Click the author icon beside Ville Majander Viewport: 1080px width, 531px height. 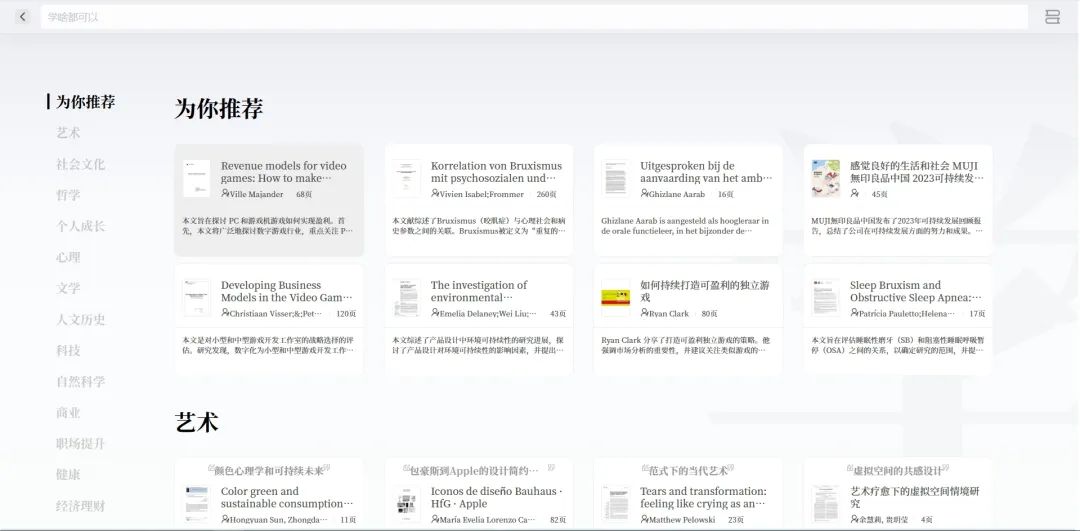tap(225, 194)
